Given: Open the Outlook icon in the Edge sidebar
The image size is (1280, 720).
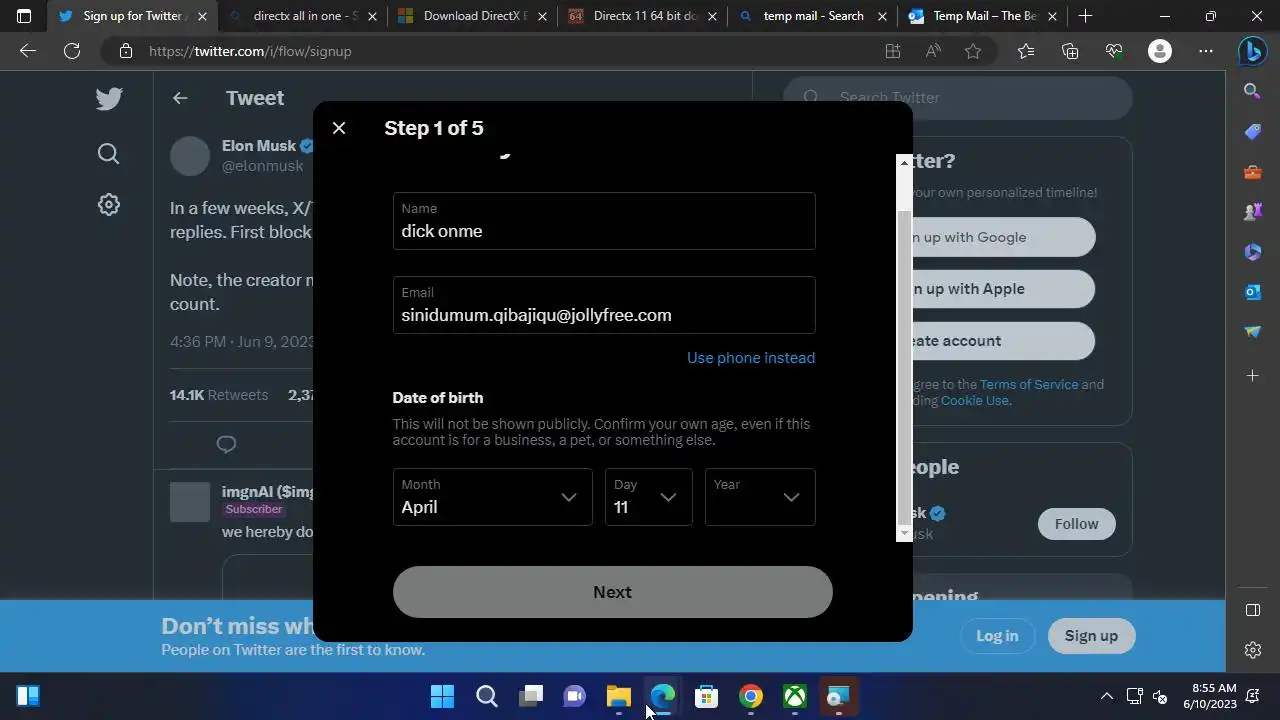Looking at the screenshot, I should [1253, 292].
